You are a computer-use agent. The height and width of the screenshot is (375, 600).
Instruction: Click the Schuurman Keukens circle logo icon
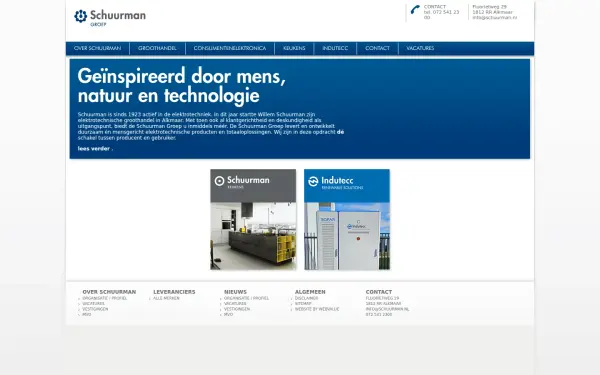pyautogui.click(x=219, y=181)
